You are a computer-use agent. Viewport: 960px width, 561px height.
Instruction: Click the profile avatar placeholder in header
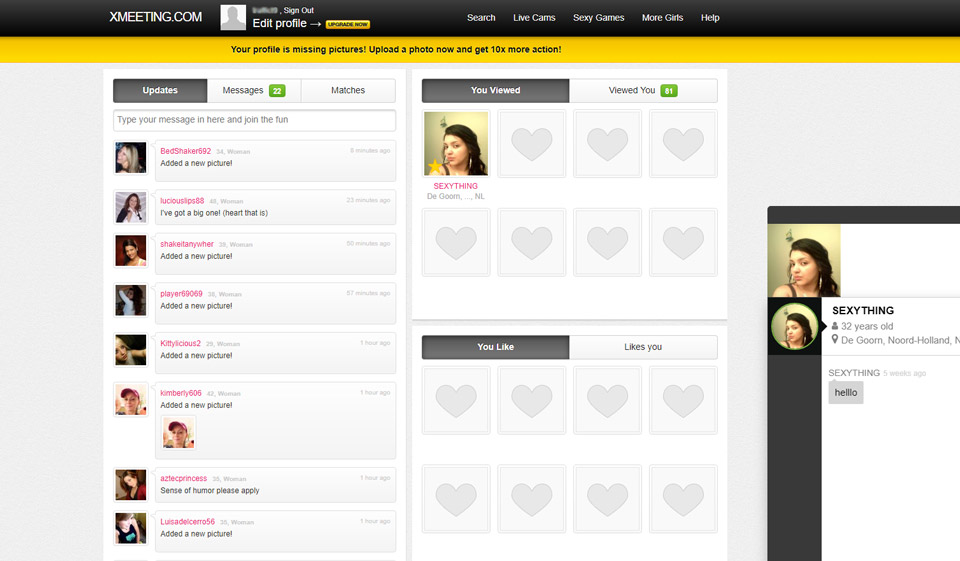point(233,17)
